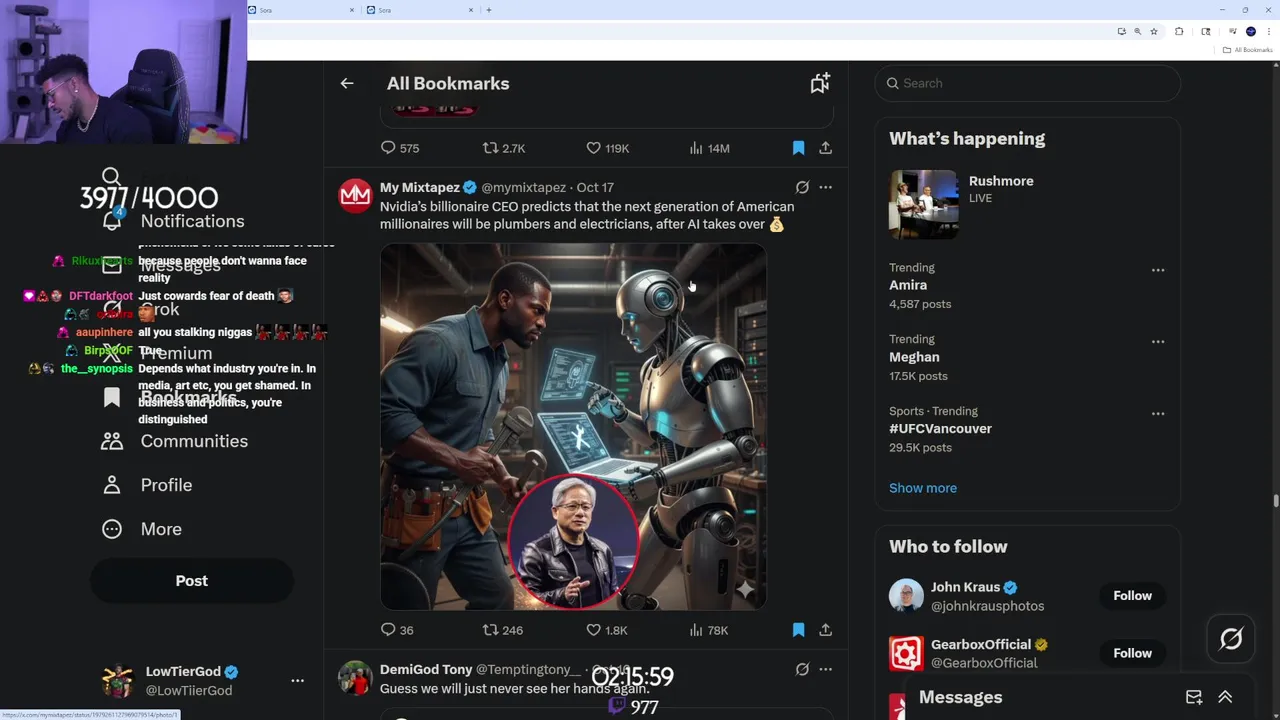The height and width of the screenshot is (720, 1280).
Task: Open more options on My Mixtapez post
Action: coord(825,187)
